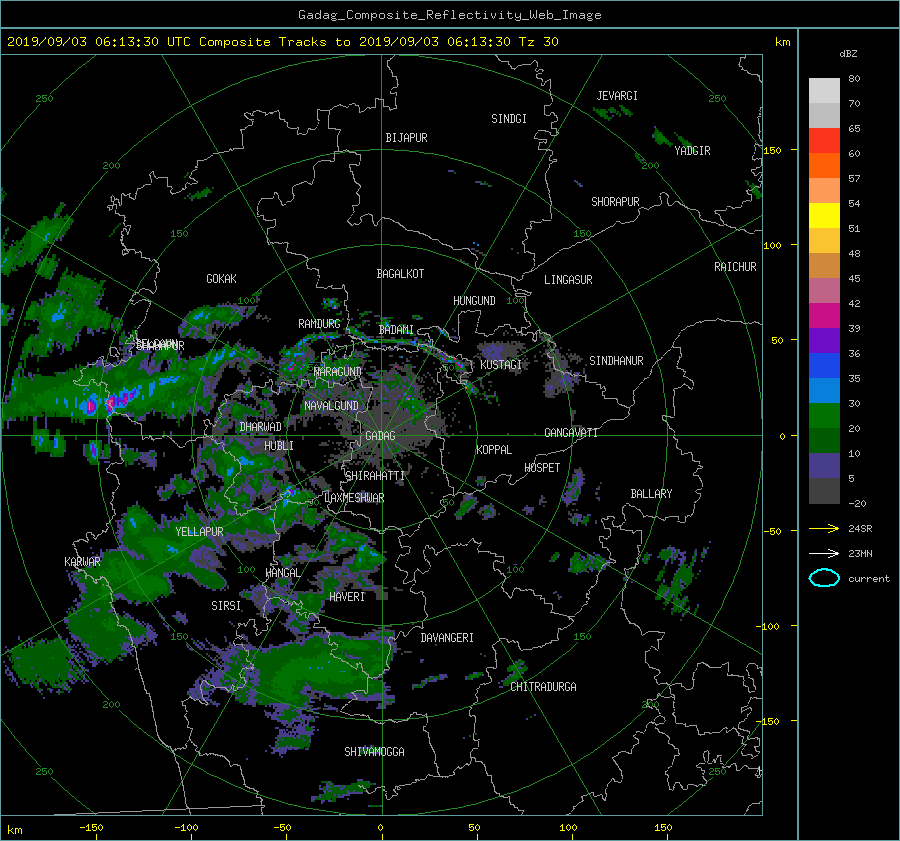This screenshot has height=841, width=900.
Task: Click the HAVERI city label
Action: pyautogui.click(x=347, y=597)
